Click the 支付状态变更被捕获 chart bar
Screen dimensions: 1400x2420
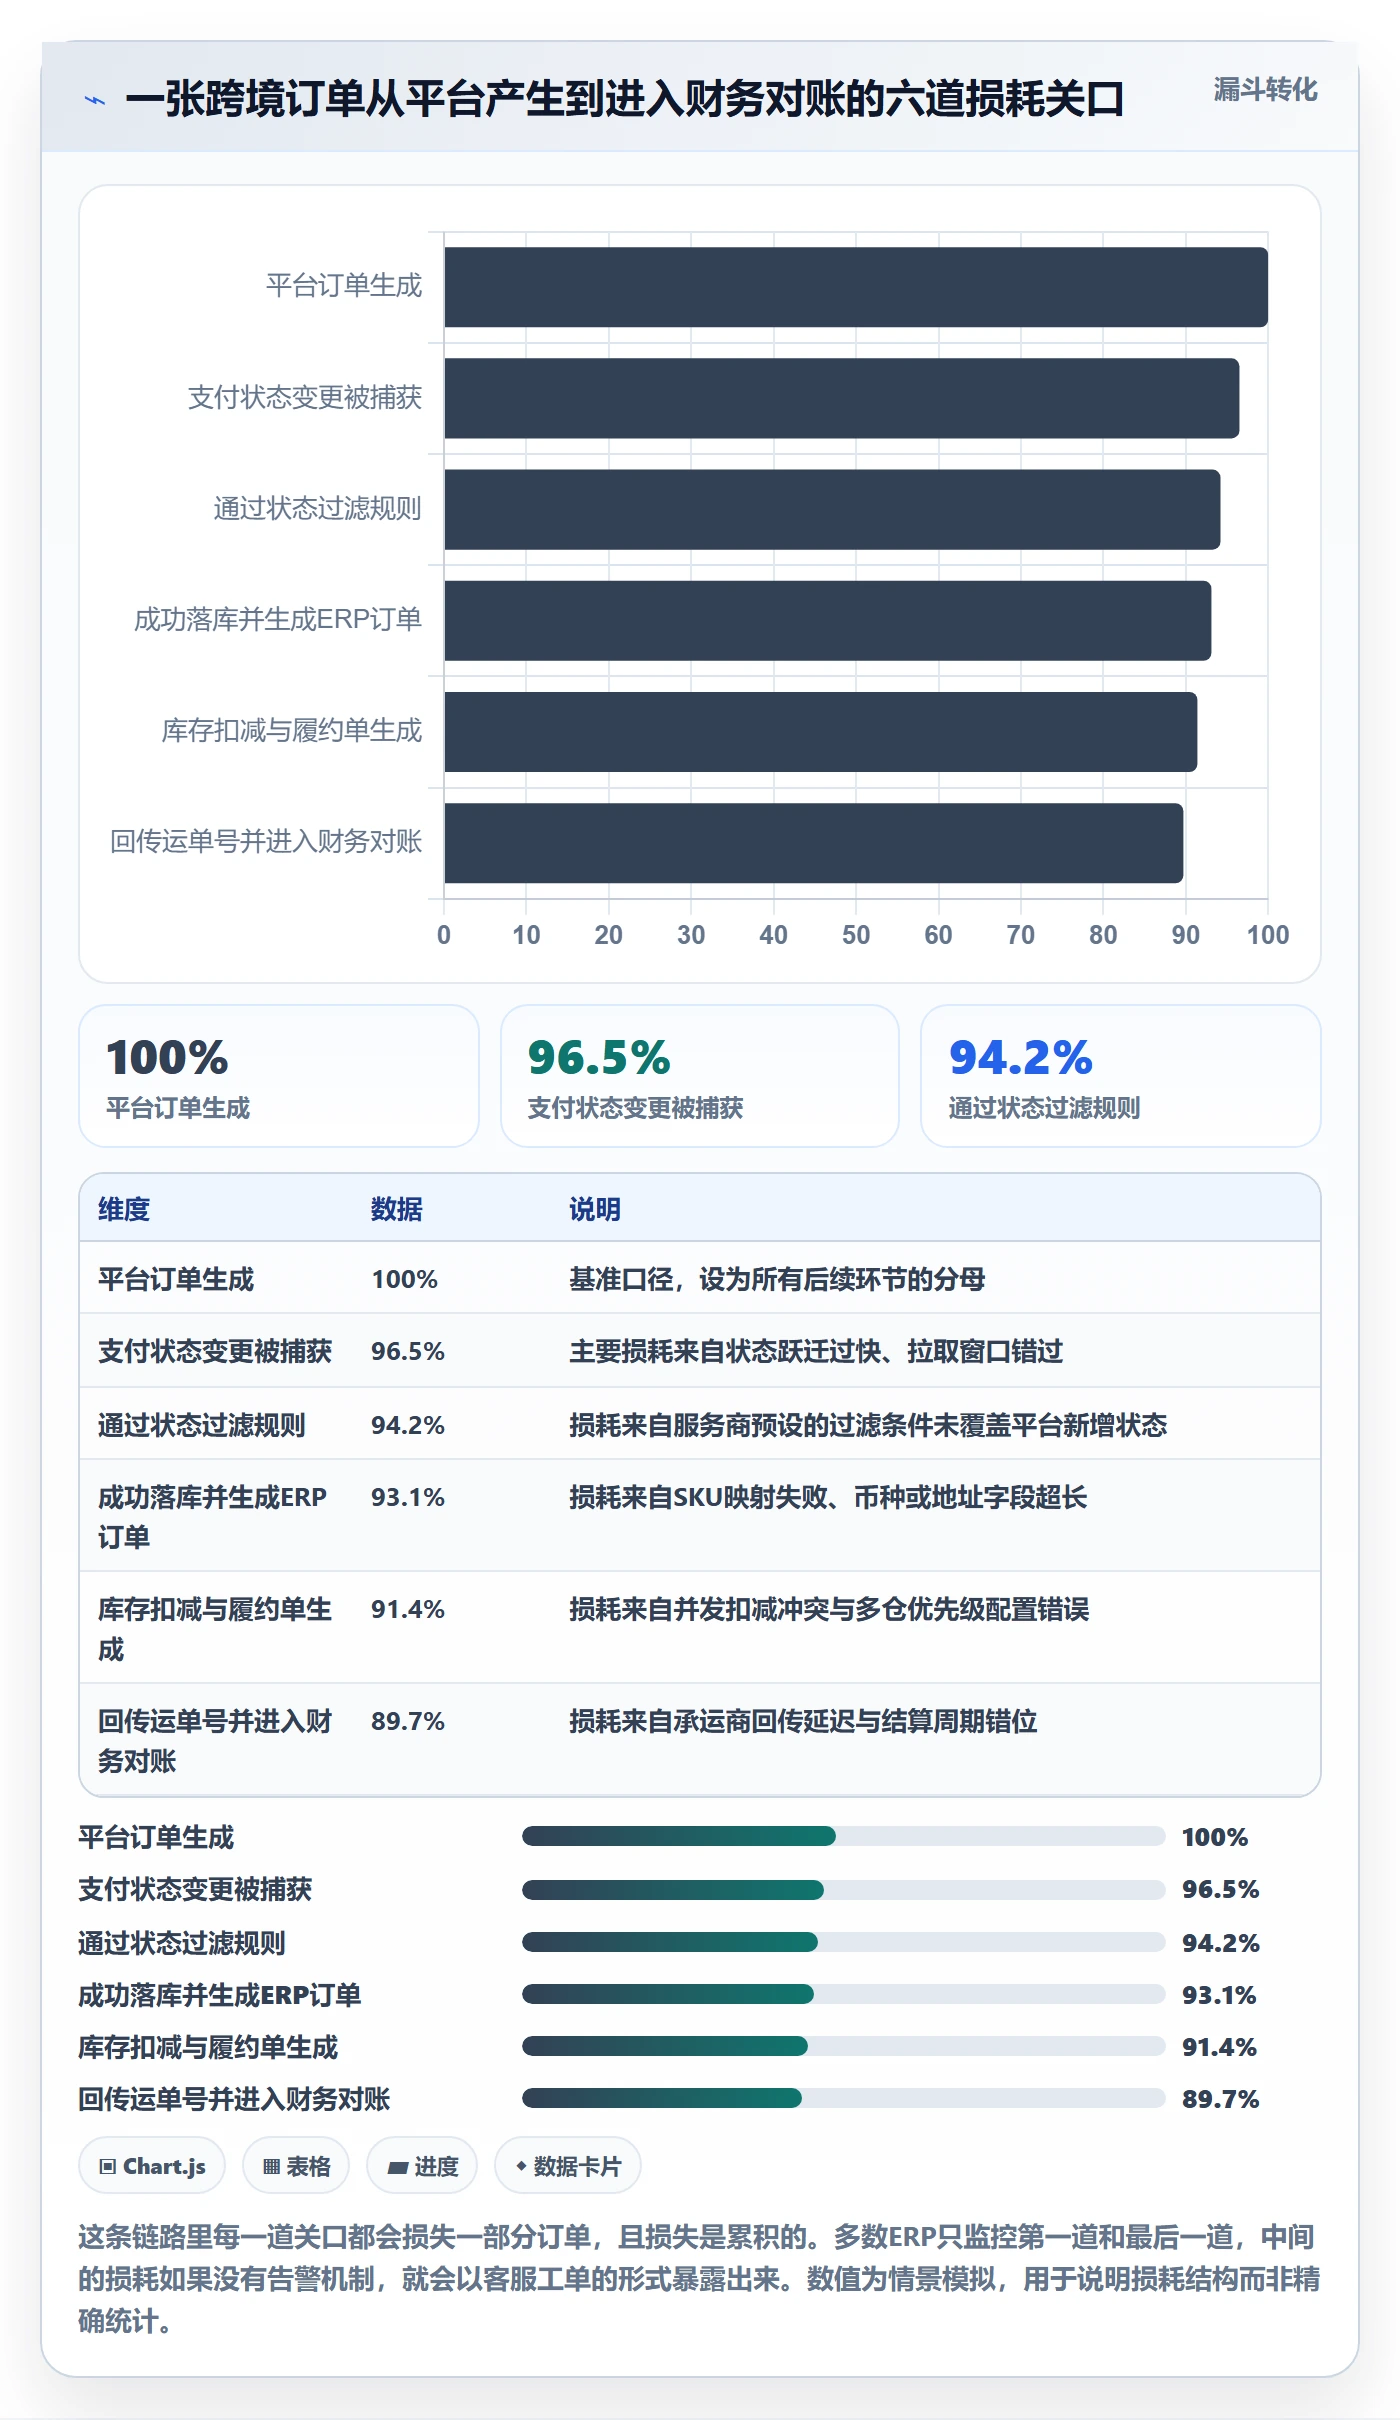(x=842, y=398)
